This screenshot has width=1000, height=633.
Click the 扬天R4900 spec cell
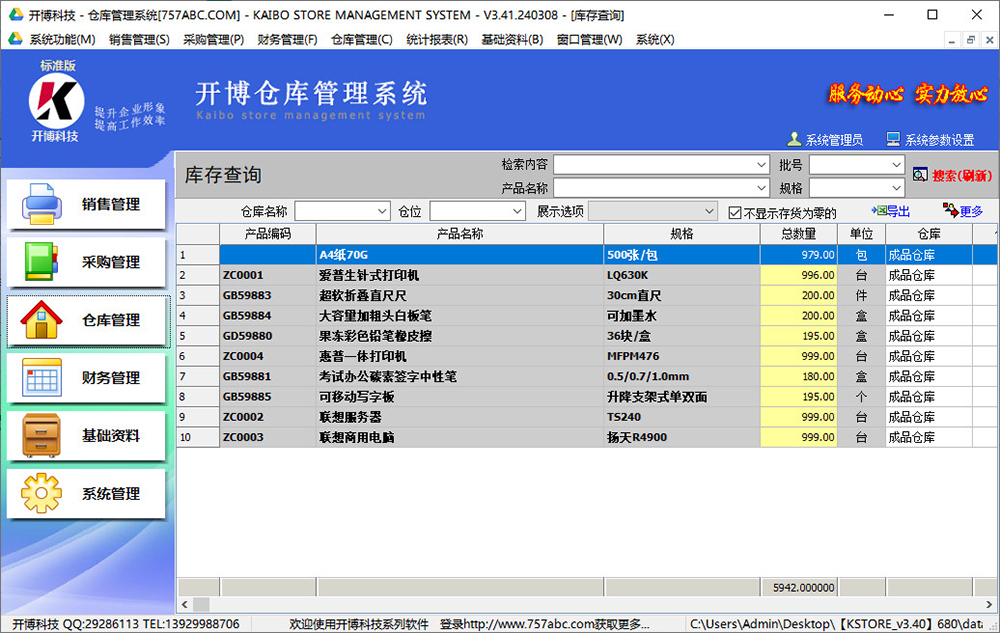[x=682, y=437]
